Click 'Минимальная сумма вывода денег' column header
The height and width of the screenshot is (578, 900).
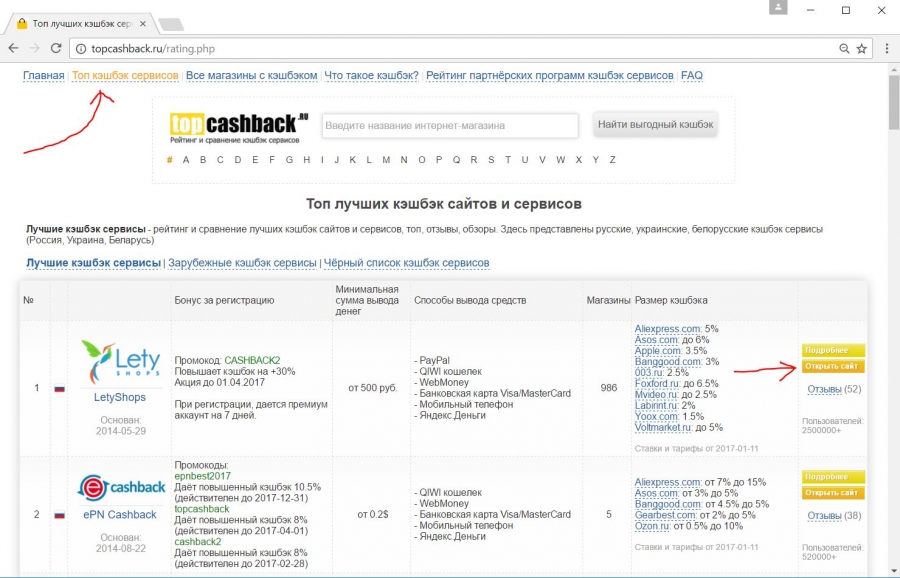(x=367, y=300)
